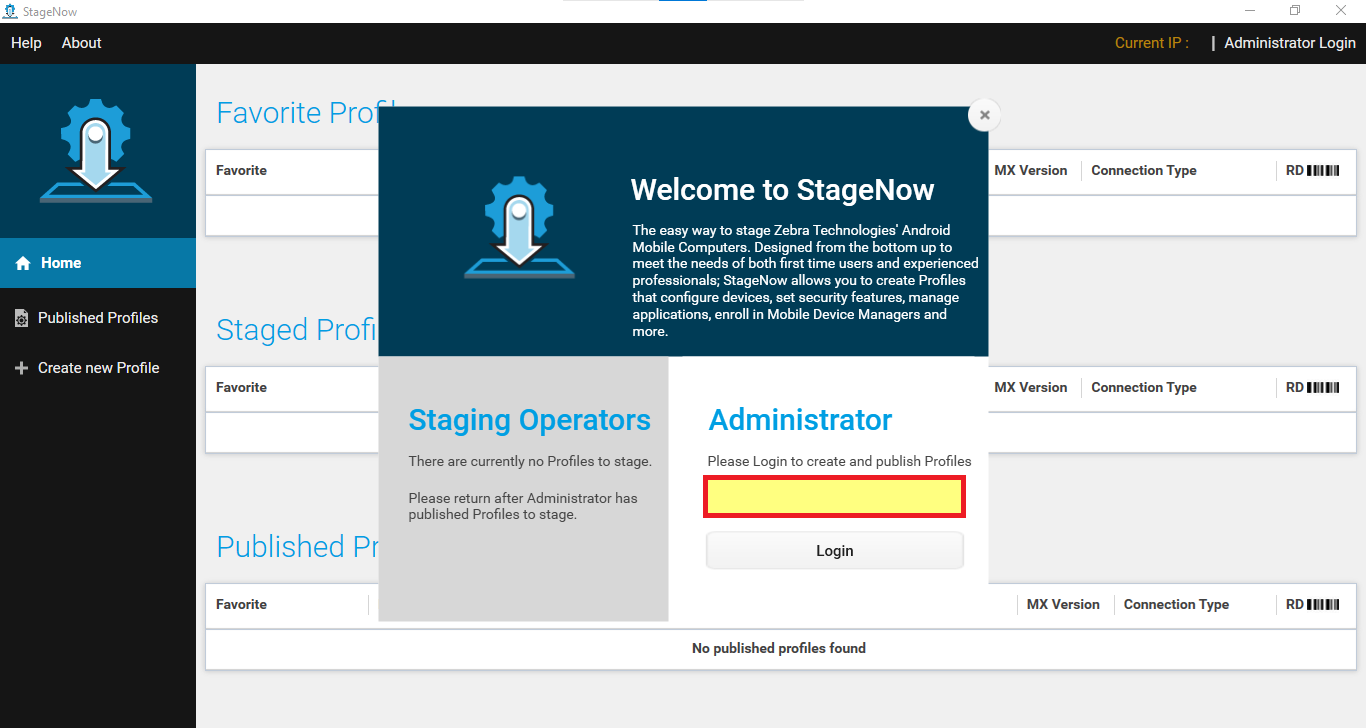Click the MX Version header in Favorite Profiles table
The height and width of the screenshot is (728, 1366).
(x=1030, y=170)
